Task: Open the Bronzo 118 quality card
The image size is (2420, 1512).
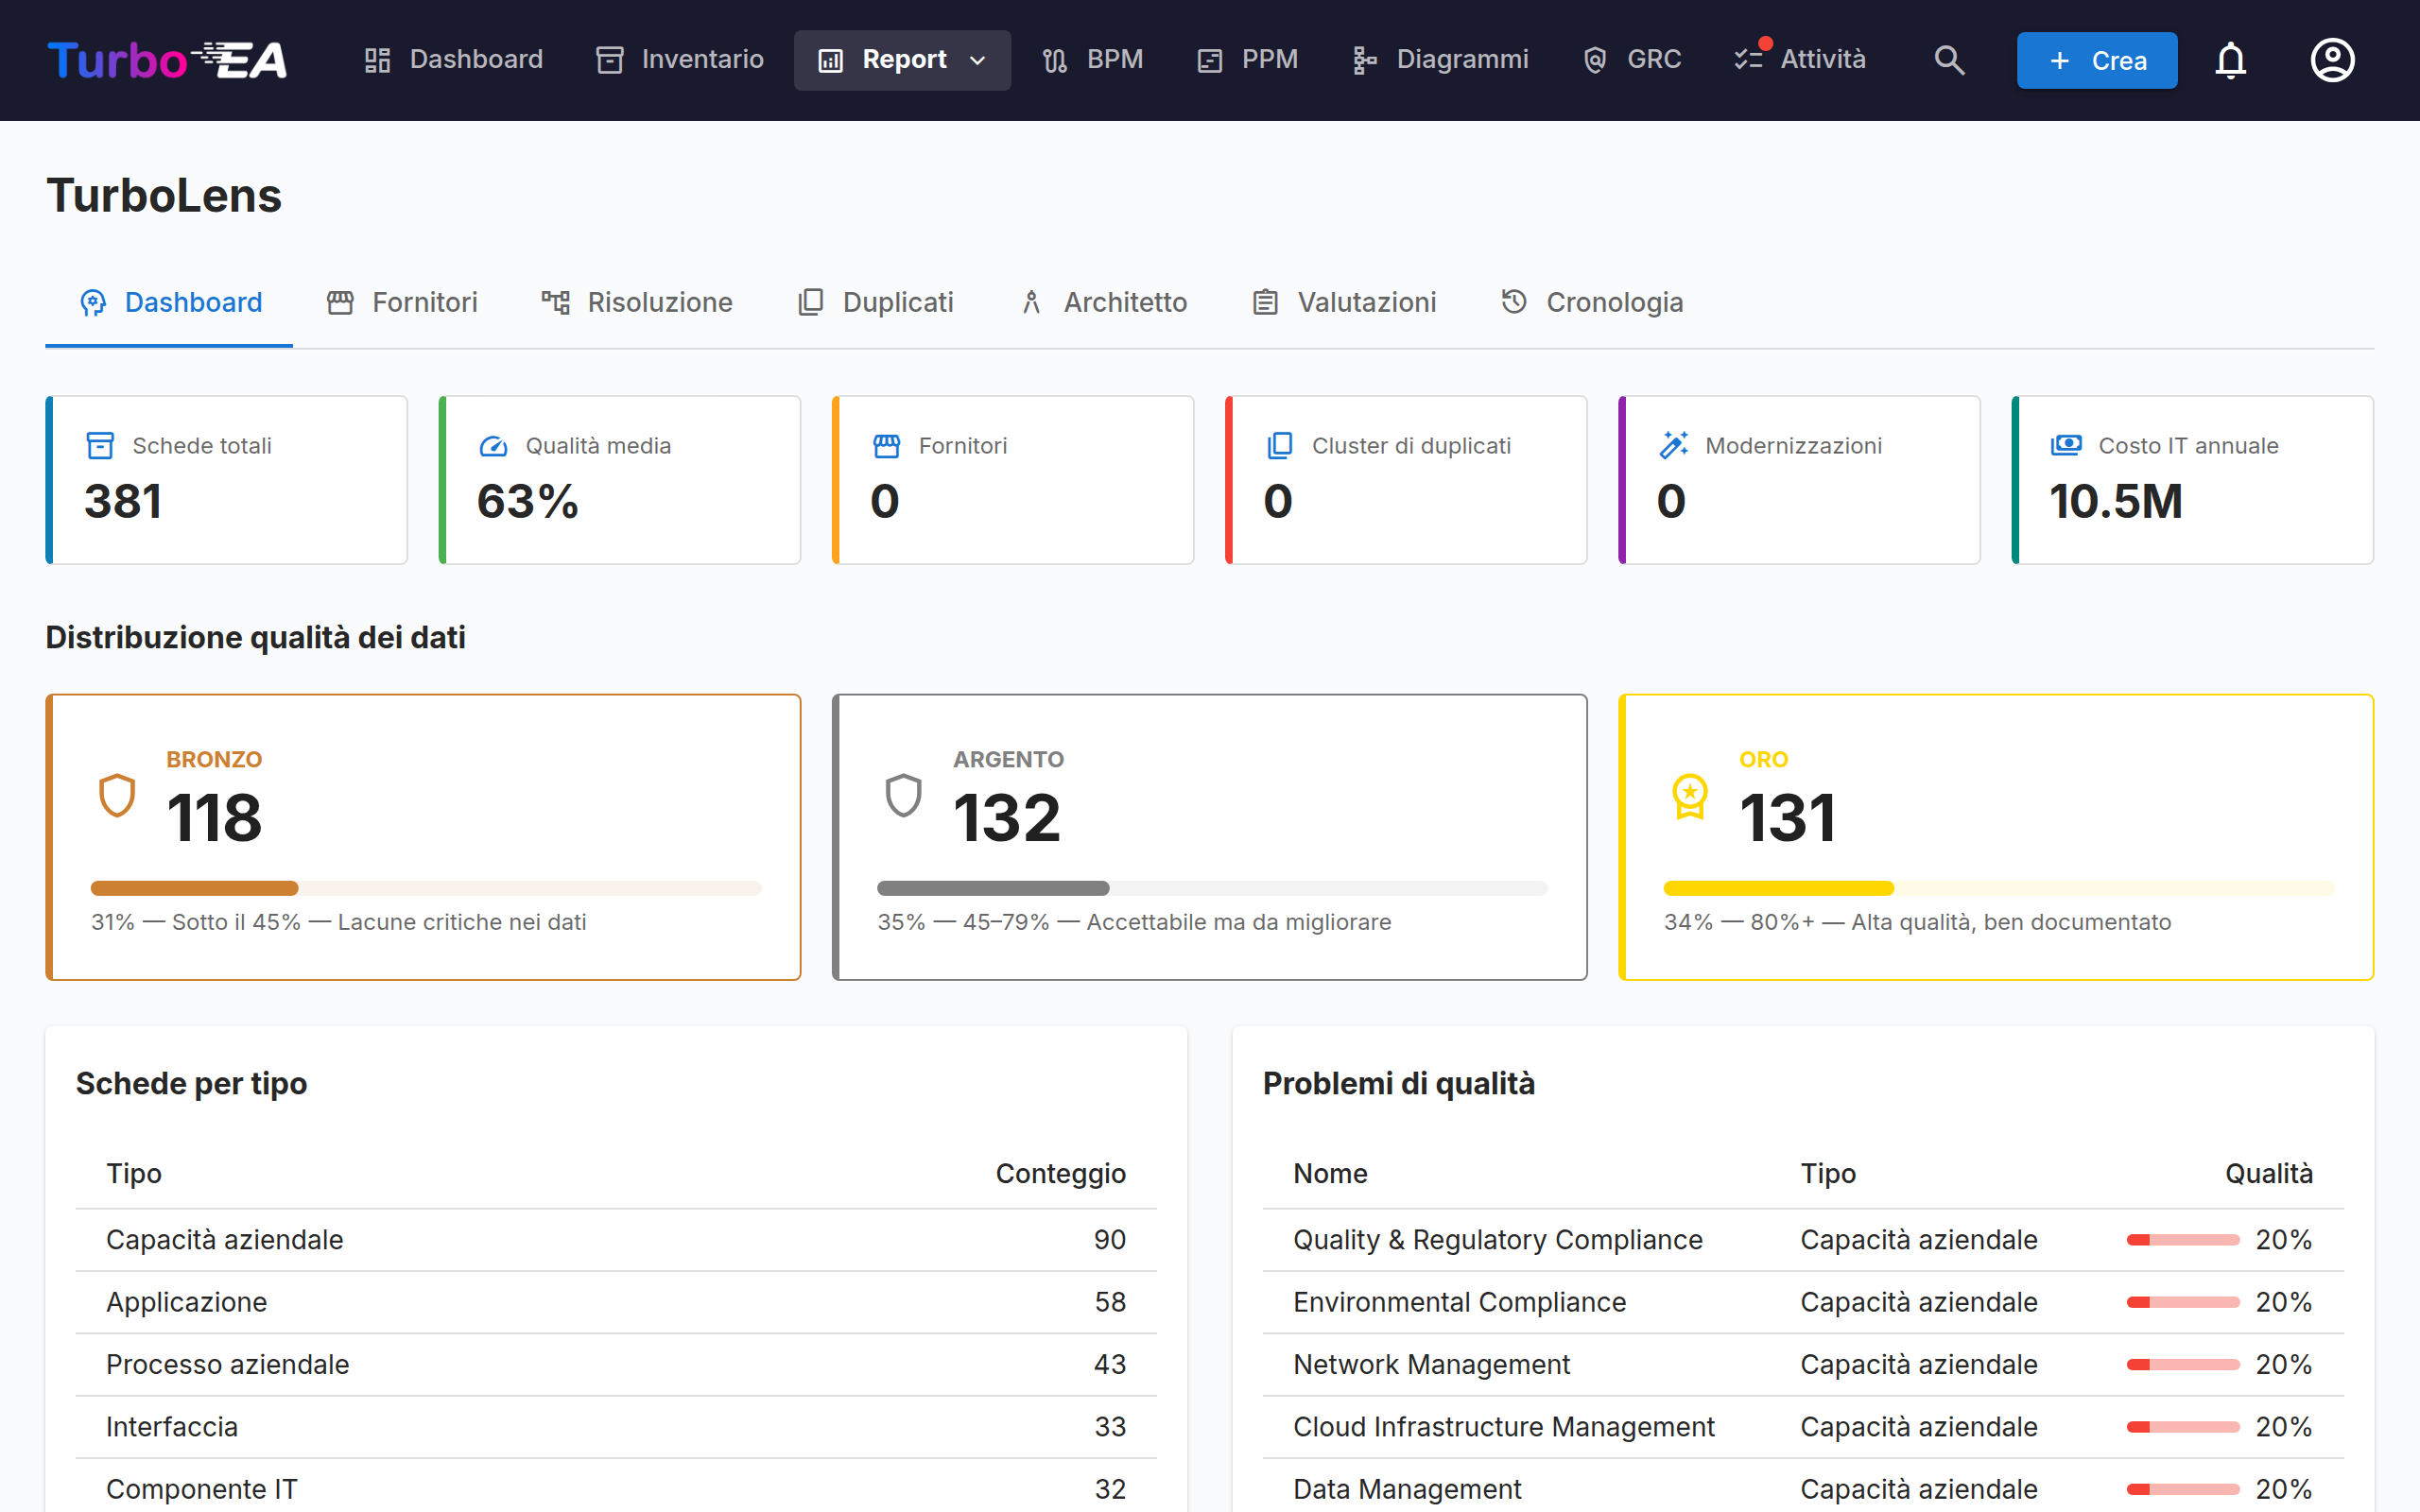Action: [x=423, y=837]
